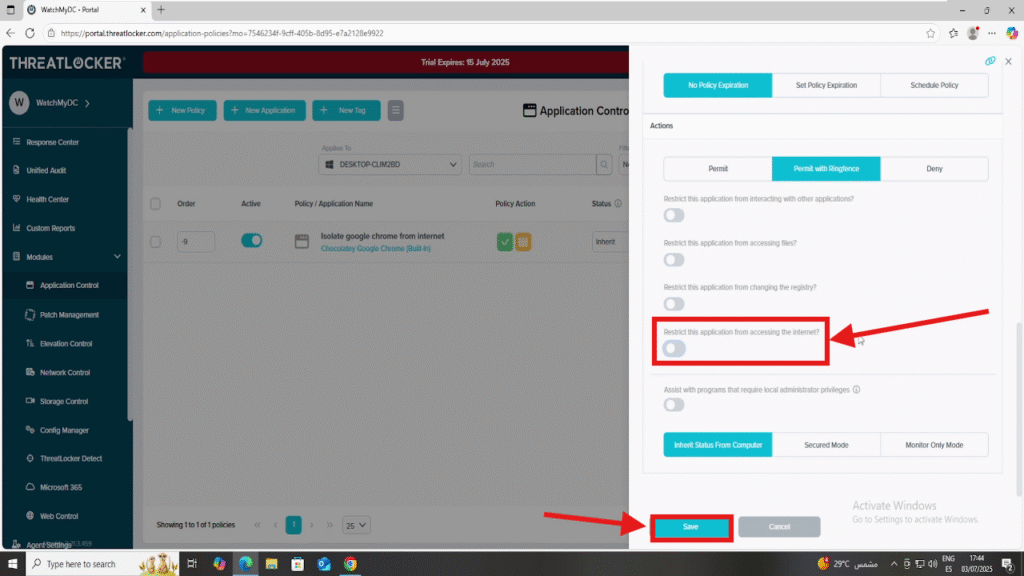Open Microsoft 365 module
1024x576 pixels.
60,487
